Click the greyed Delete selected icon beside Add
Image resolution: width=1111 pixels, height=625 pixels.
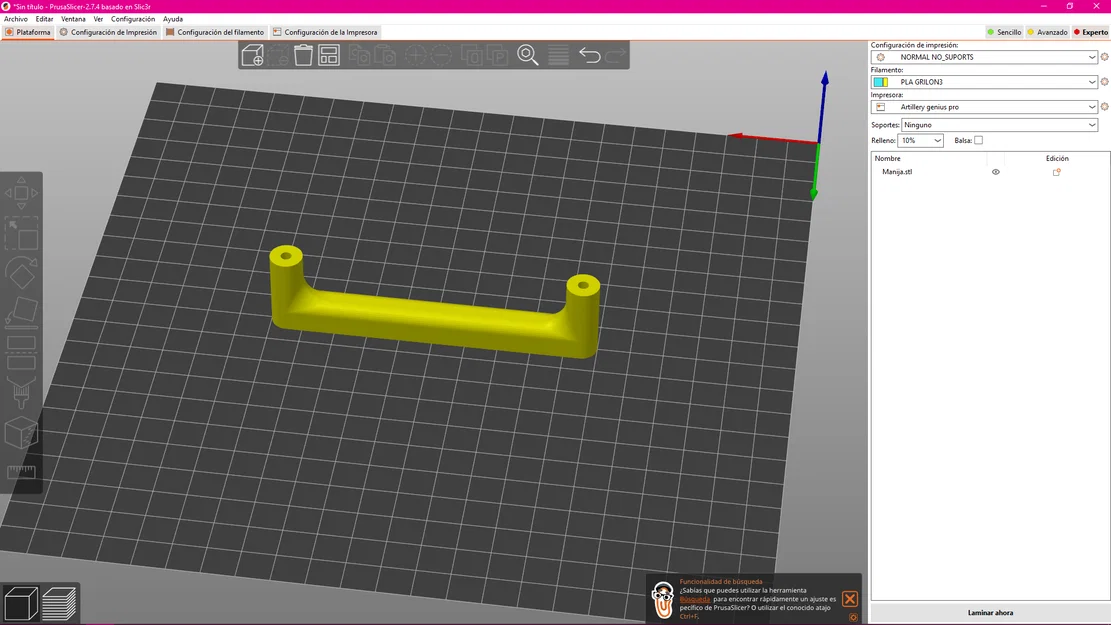click(x=278, y=55)
